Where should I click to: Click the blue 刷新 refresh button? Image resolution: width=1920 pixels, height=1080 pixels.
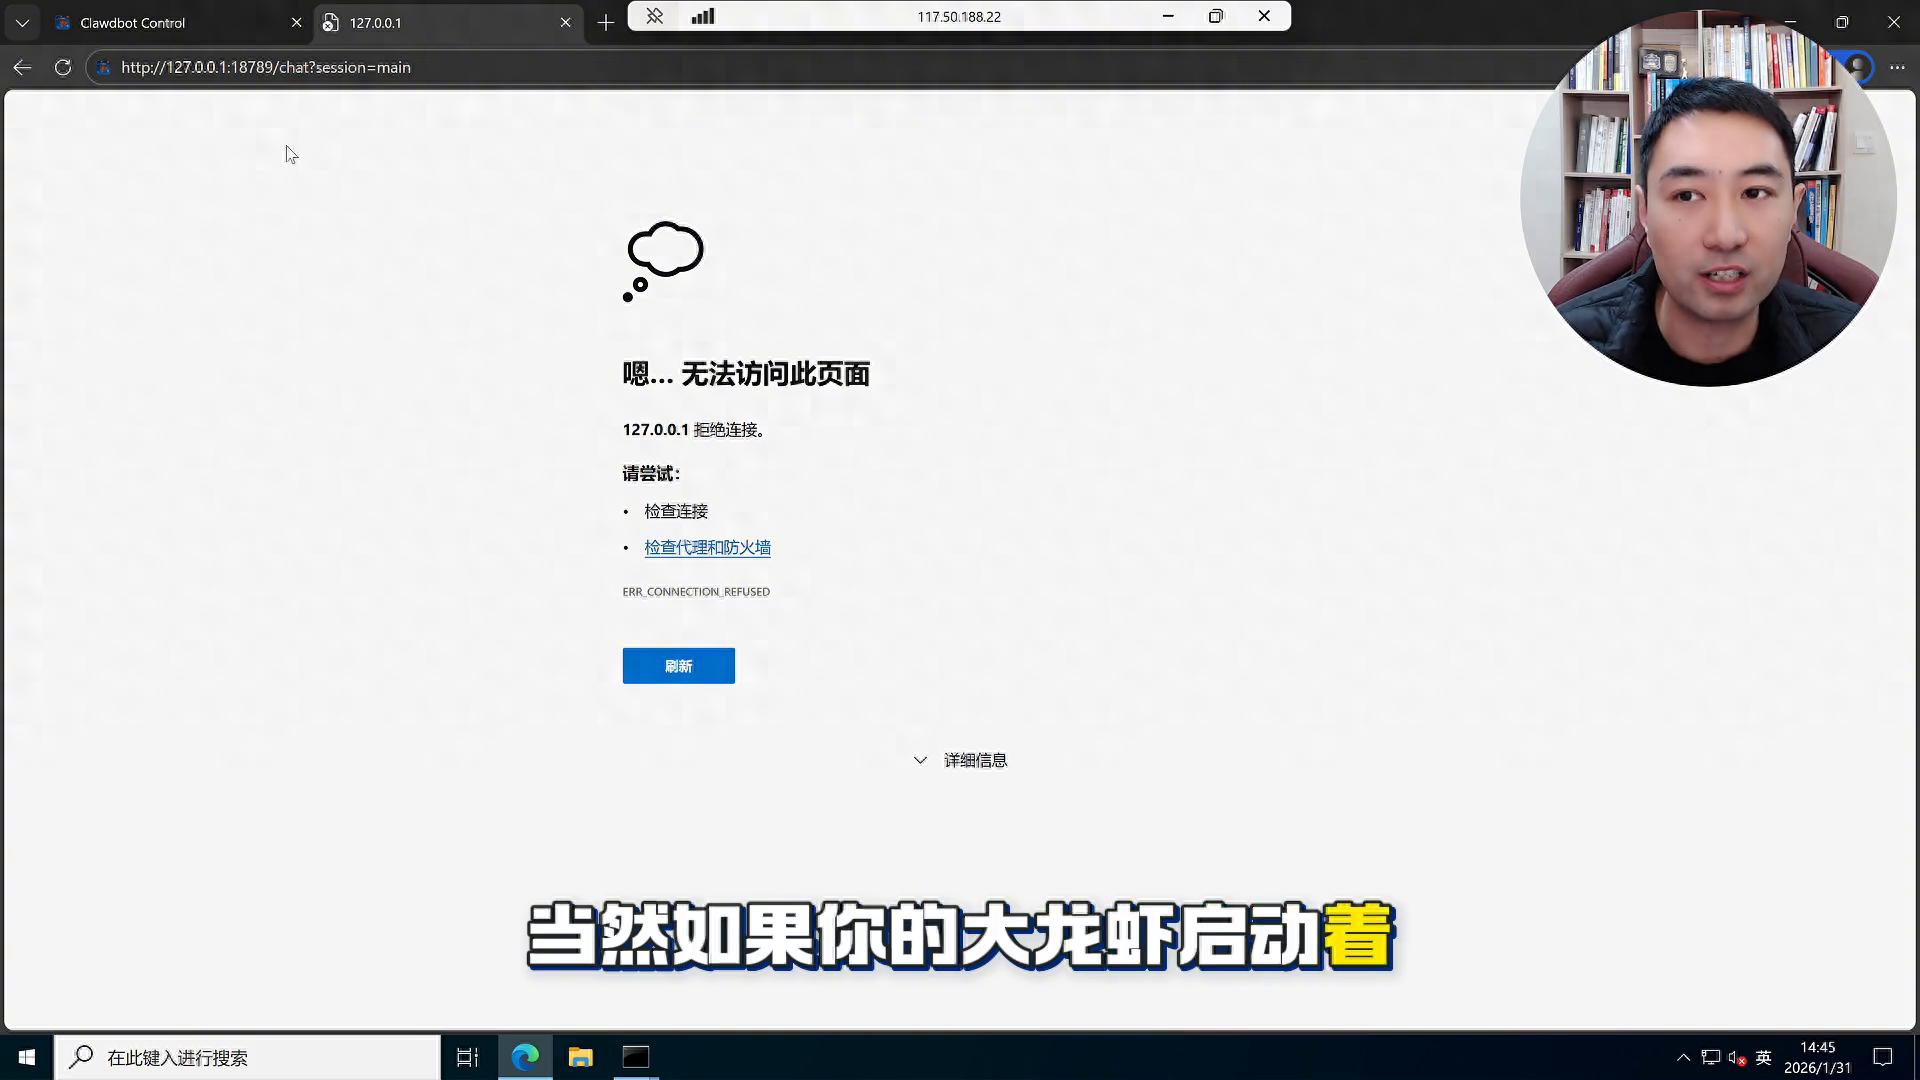point(678,666)
